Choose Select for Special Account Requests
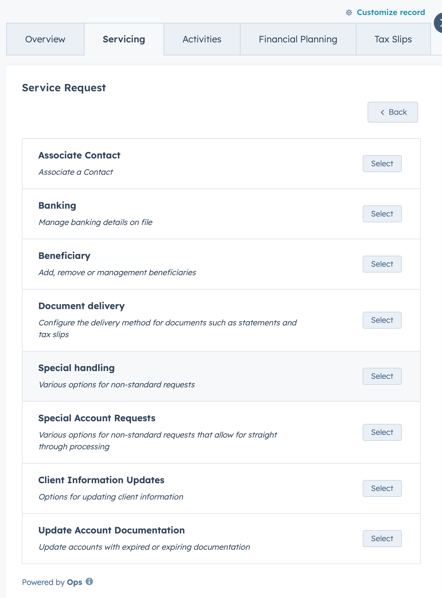This screenshot has height=598, width=442. [382, 432]
